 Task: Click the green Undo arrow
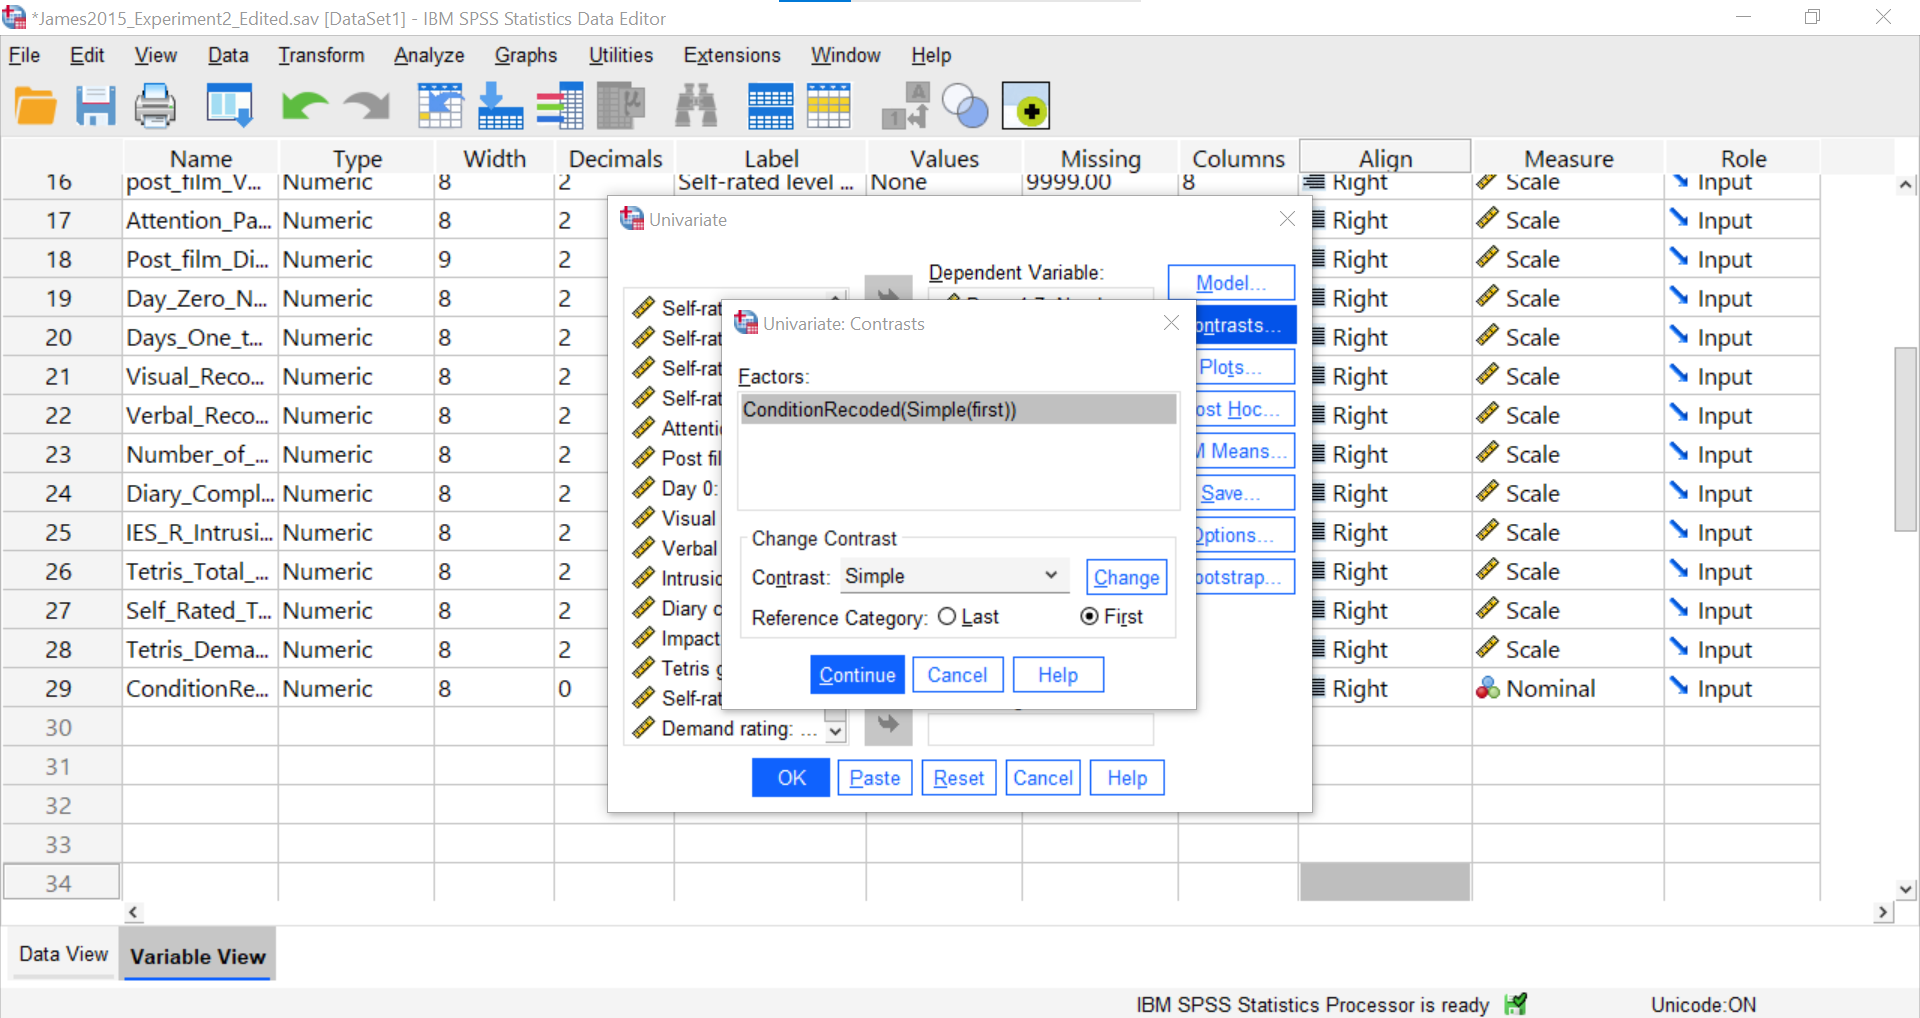[304, 106]
